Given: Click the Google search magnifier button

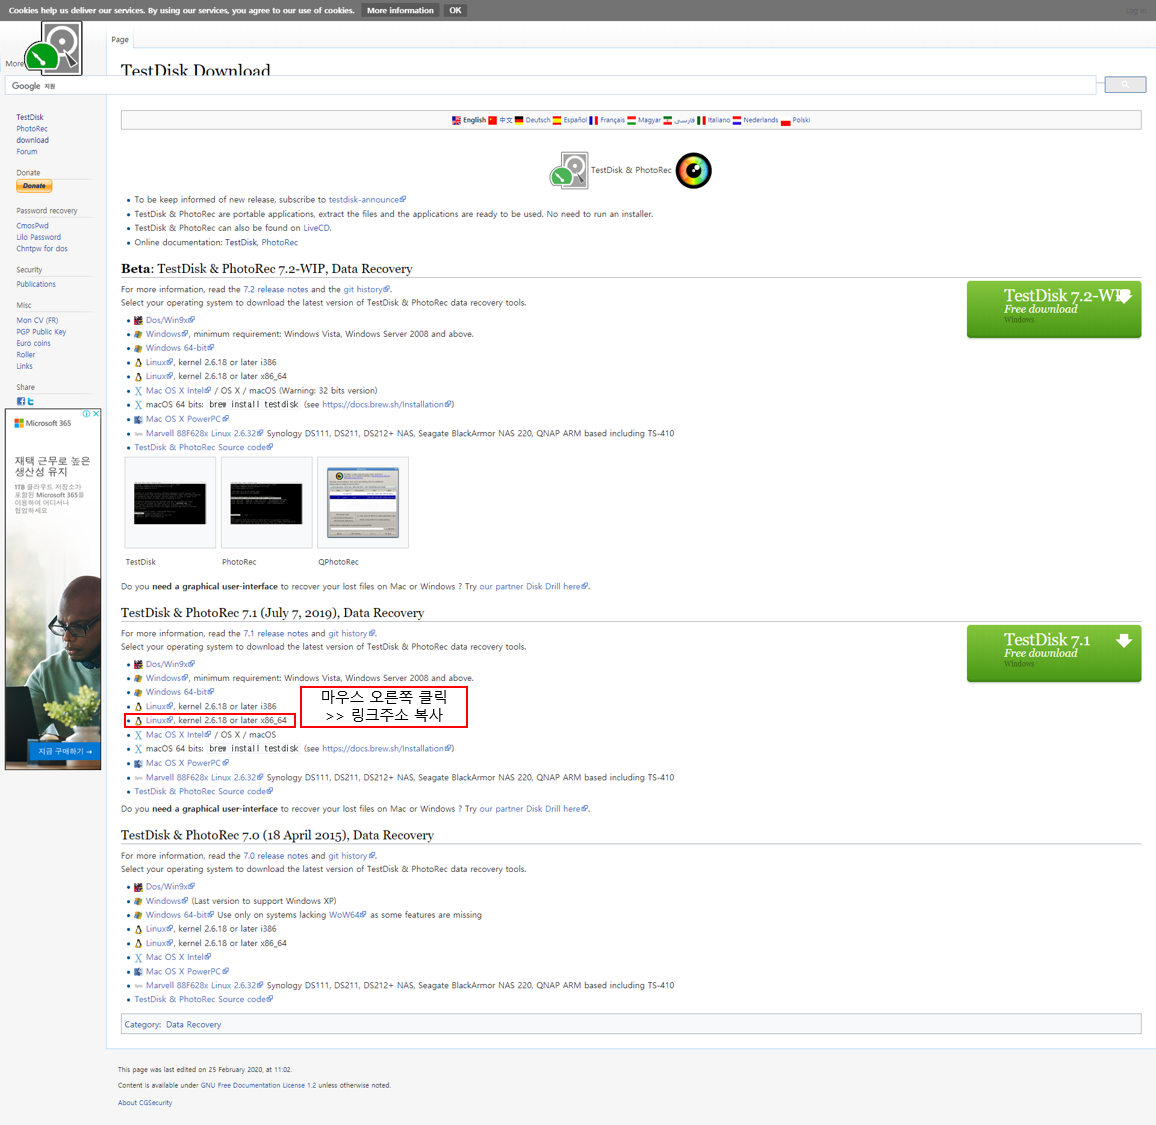Looking at the screenshot, I should tap(1125, 85).
